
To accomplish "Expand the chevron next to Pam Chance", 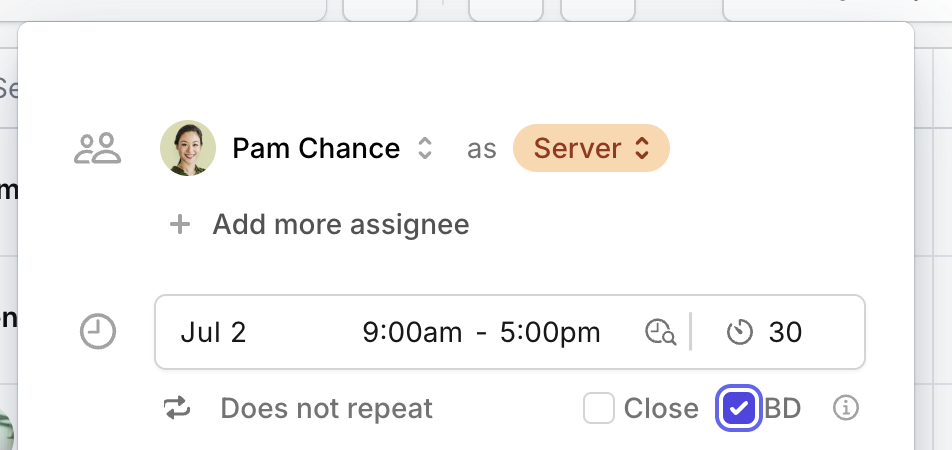I will click(x=425, y=148).
